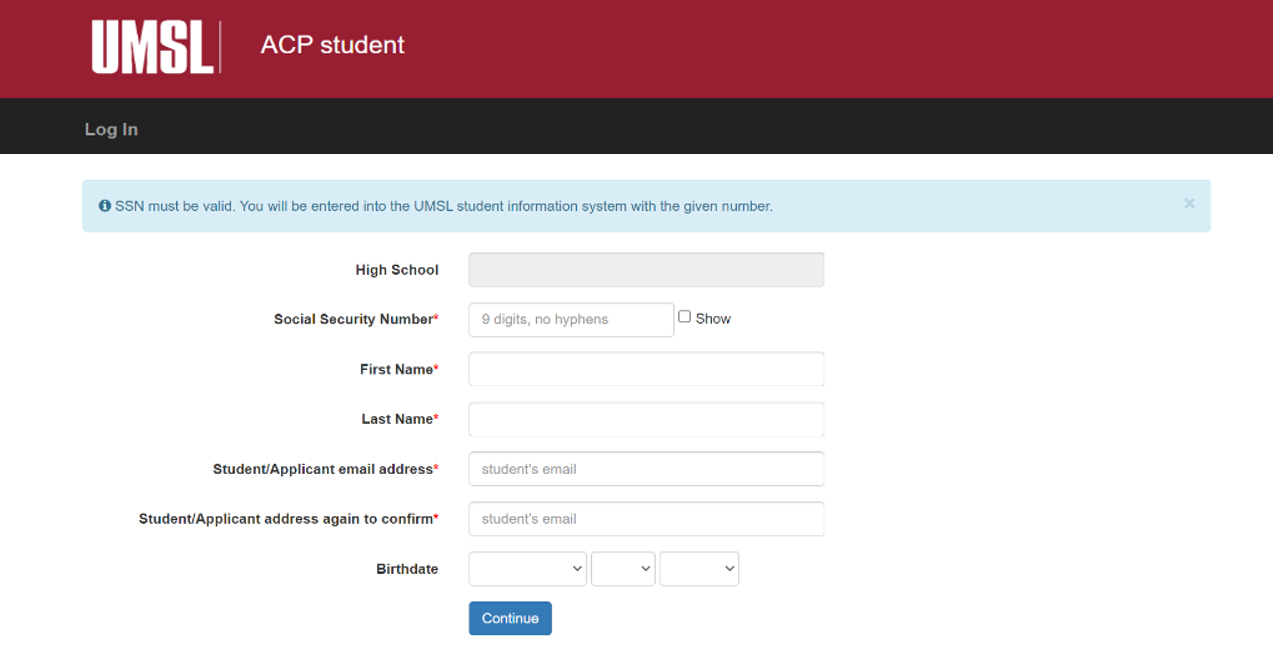The image size is (1273, 666).
Task: Open the Birthdate month dropdown
Action: click(x=527, y=568)
